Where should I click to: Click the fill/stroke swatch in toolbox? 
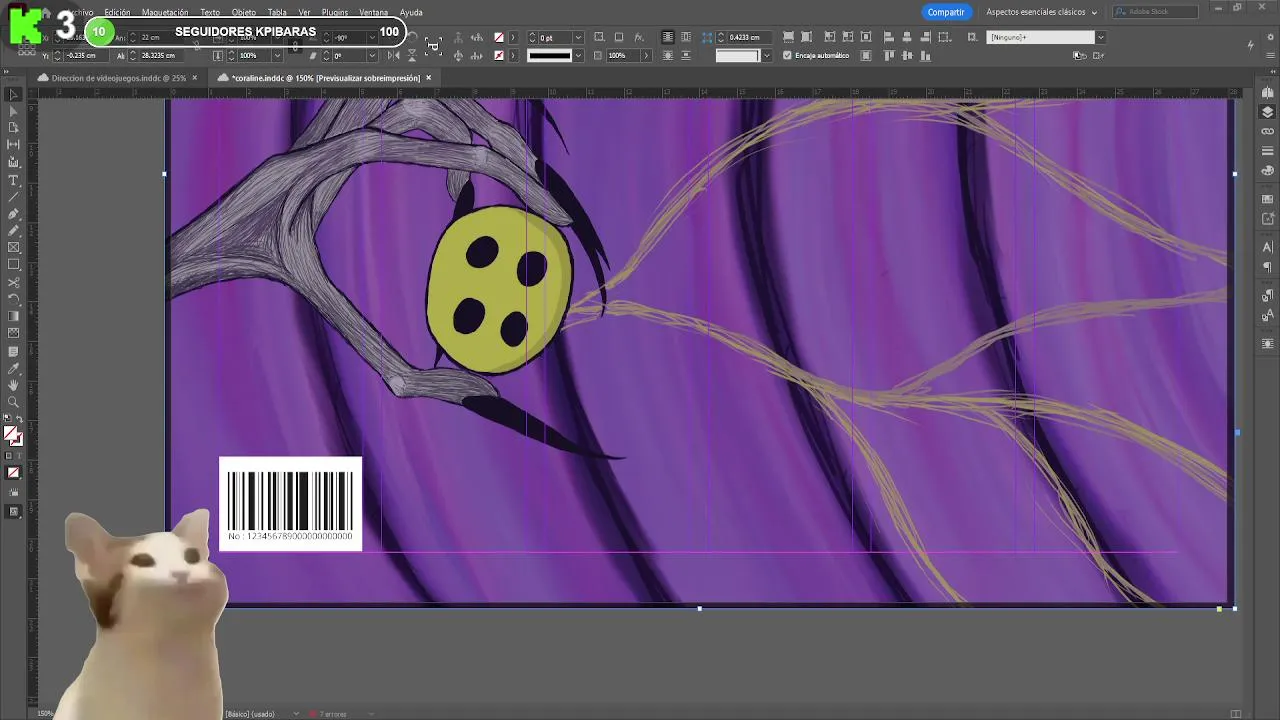[x=12, y=435]
